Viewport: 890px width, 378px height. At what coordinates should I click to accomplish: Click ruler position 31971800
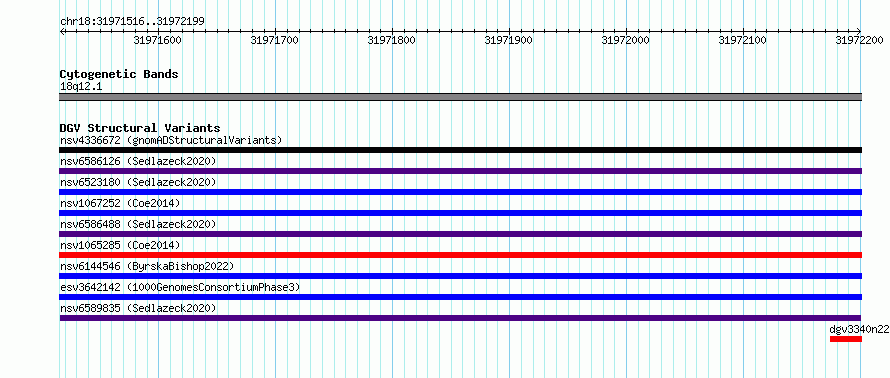(391, 40)
